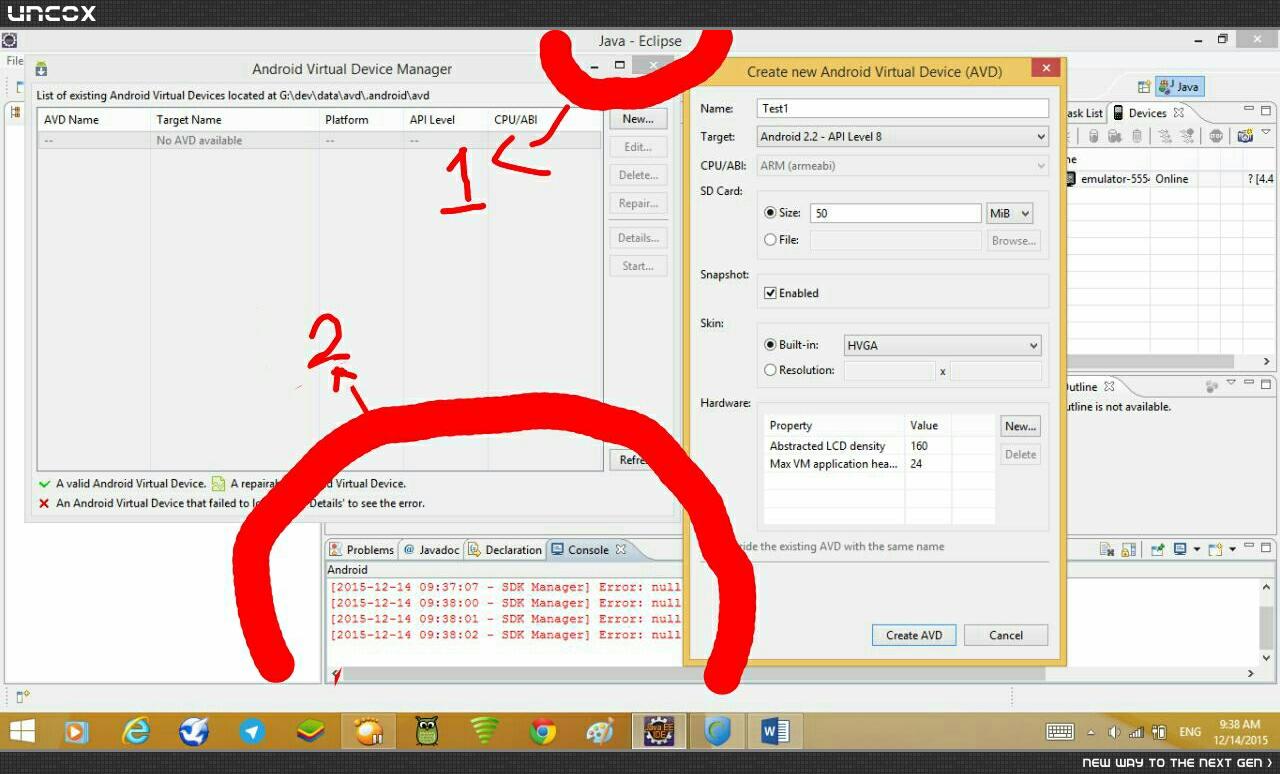Click the Dump HPROF file icon in Devices
The height and width of the screenshot is (774, 1280).
1115,137
